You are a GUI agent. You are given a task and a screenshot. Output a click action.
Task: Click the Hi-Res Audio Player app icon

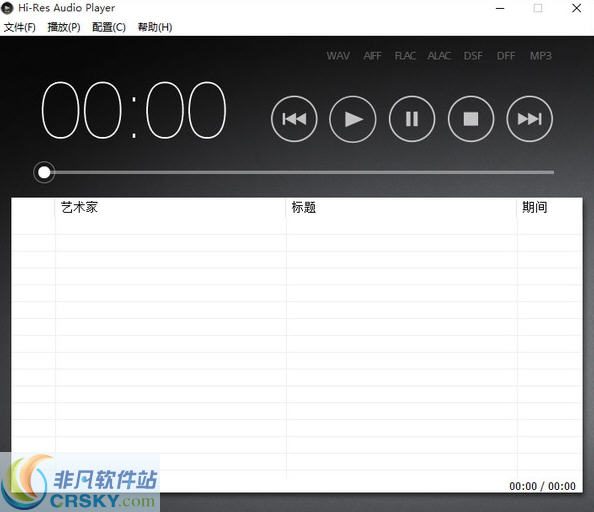[x=7, y=8]
